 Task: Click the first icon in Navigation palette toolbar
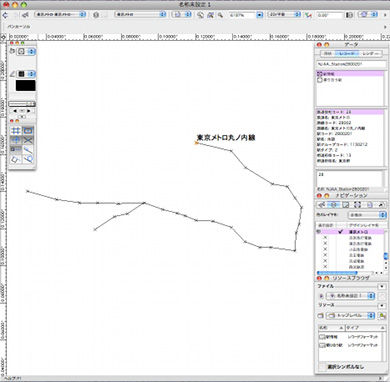coord(321,205)
